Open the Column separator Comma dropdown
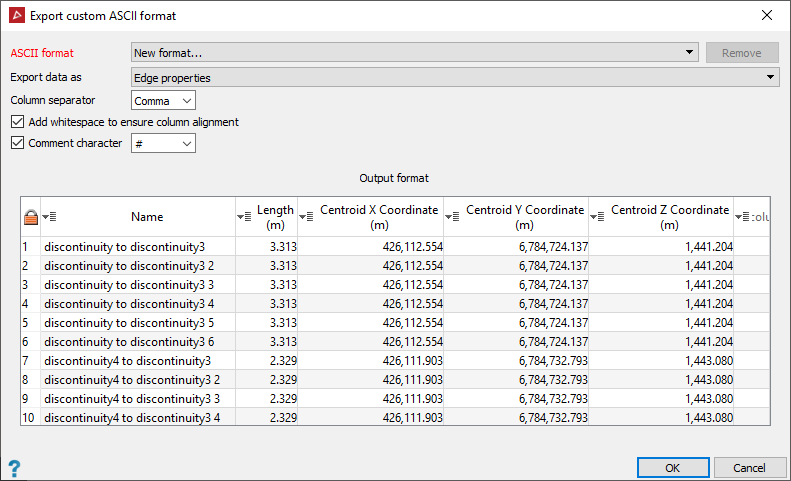Viewport: 791px width, 481px height. (163, 100)
